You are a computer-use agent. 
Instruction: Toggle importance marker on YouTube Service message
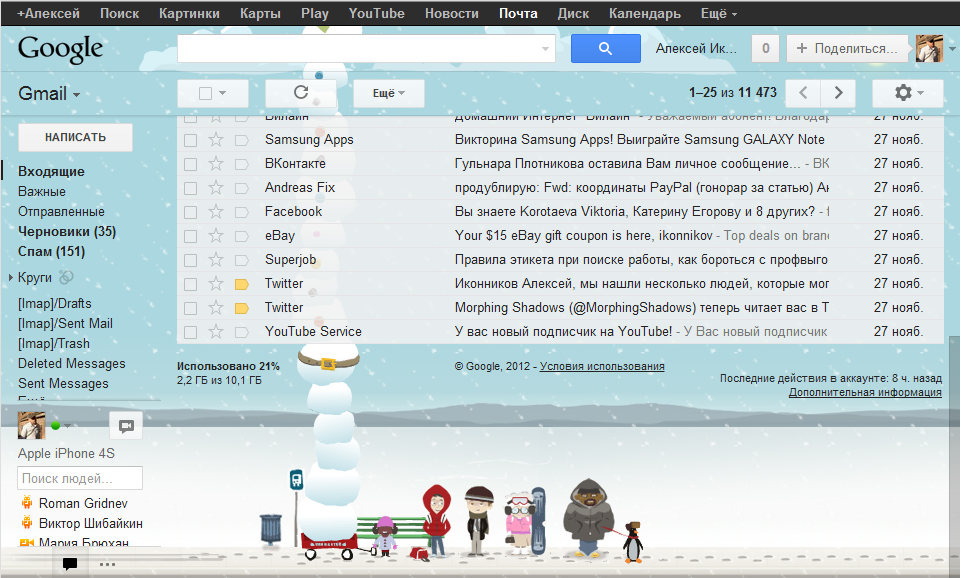click(x=242, y=333)
